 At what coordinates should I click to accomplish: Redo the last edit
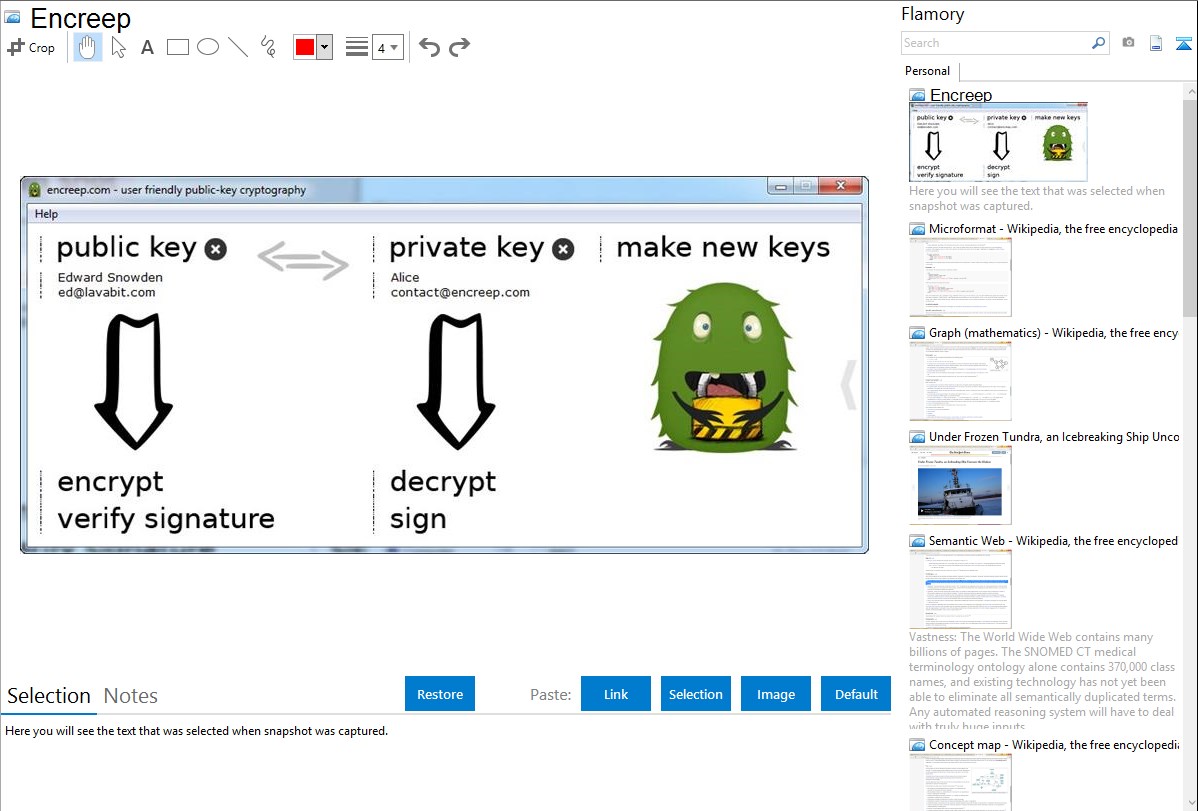click(459, 47)
